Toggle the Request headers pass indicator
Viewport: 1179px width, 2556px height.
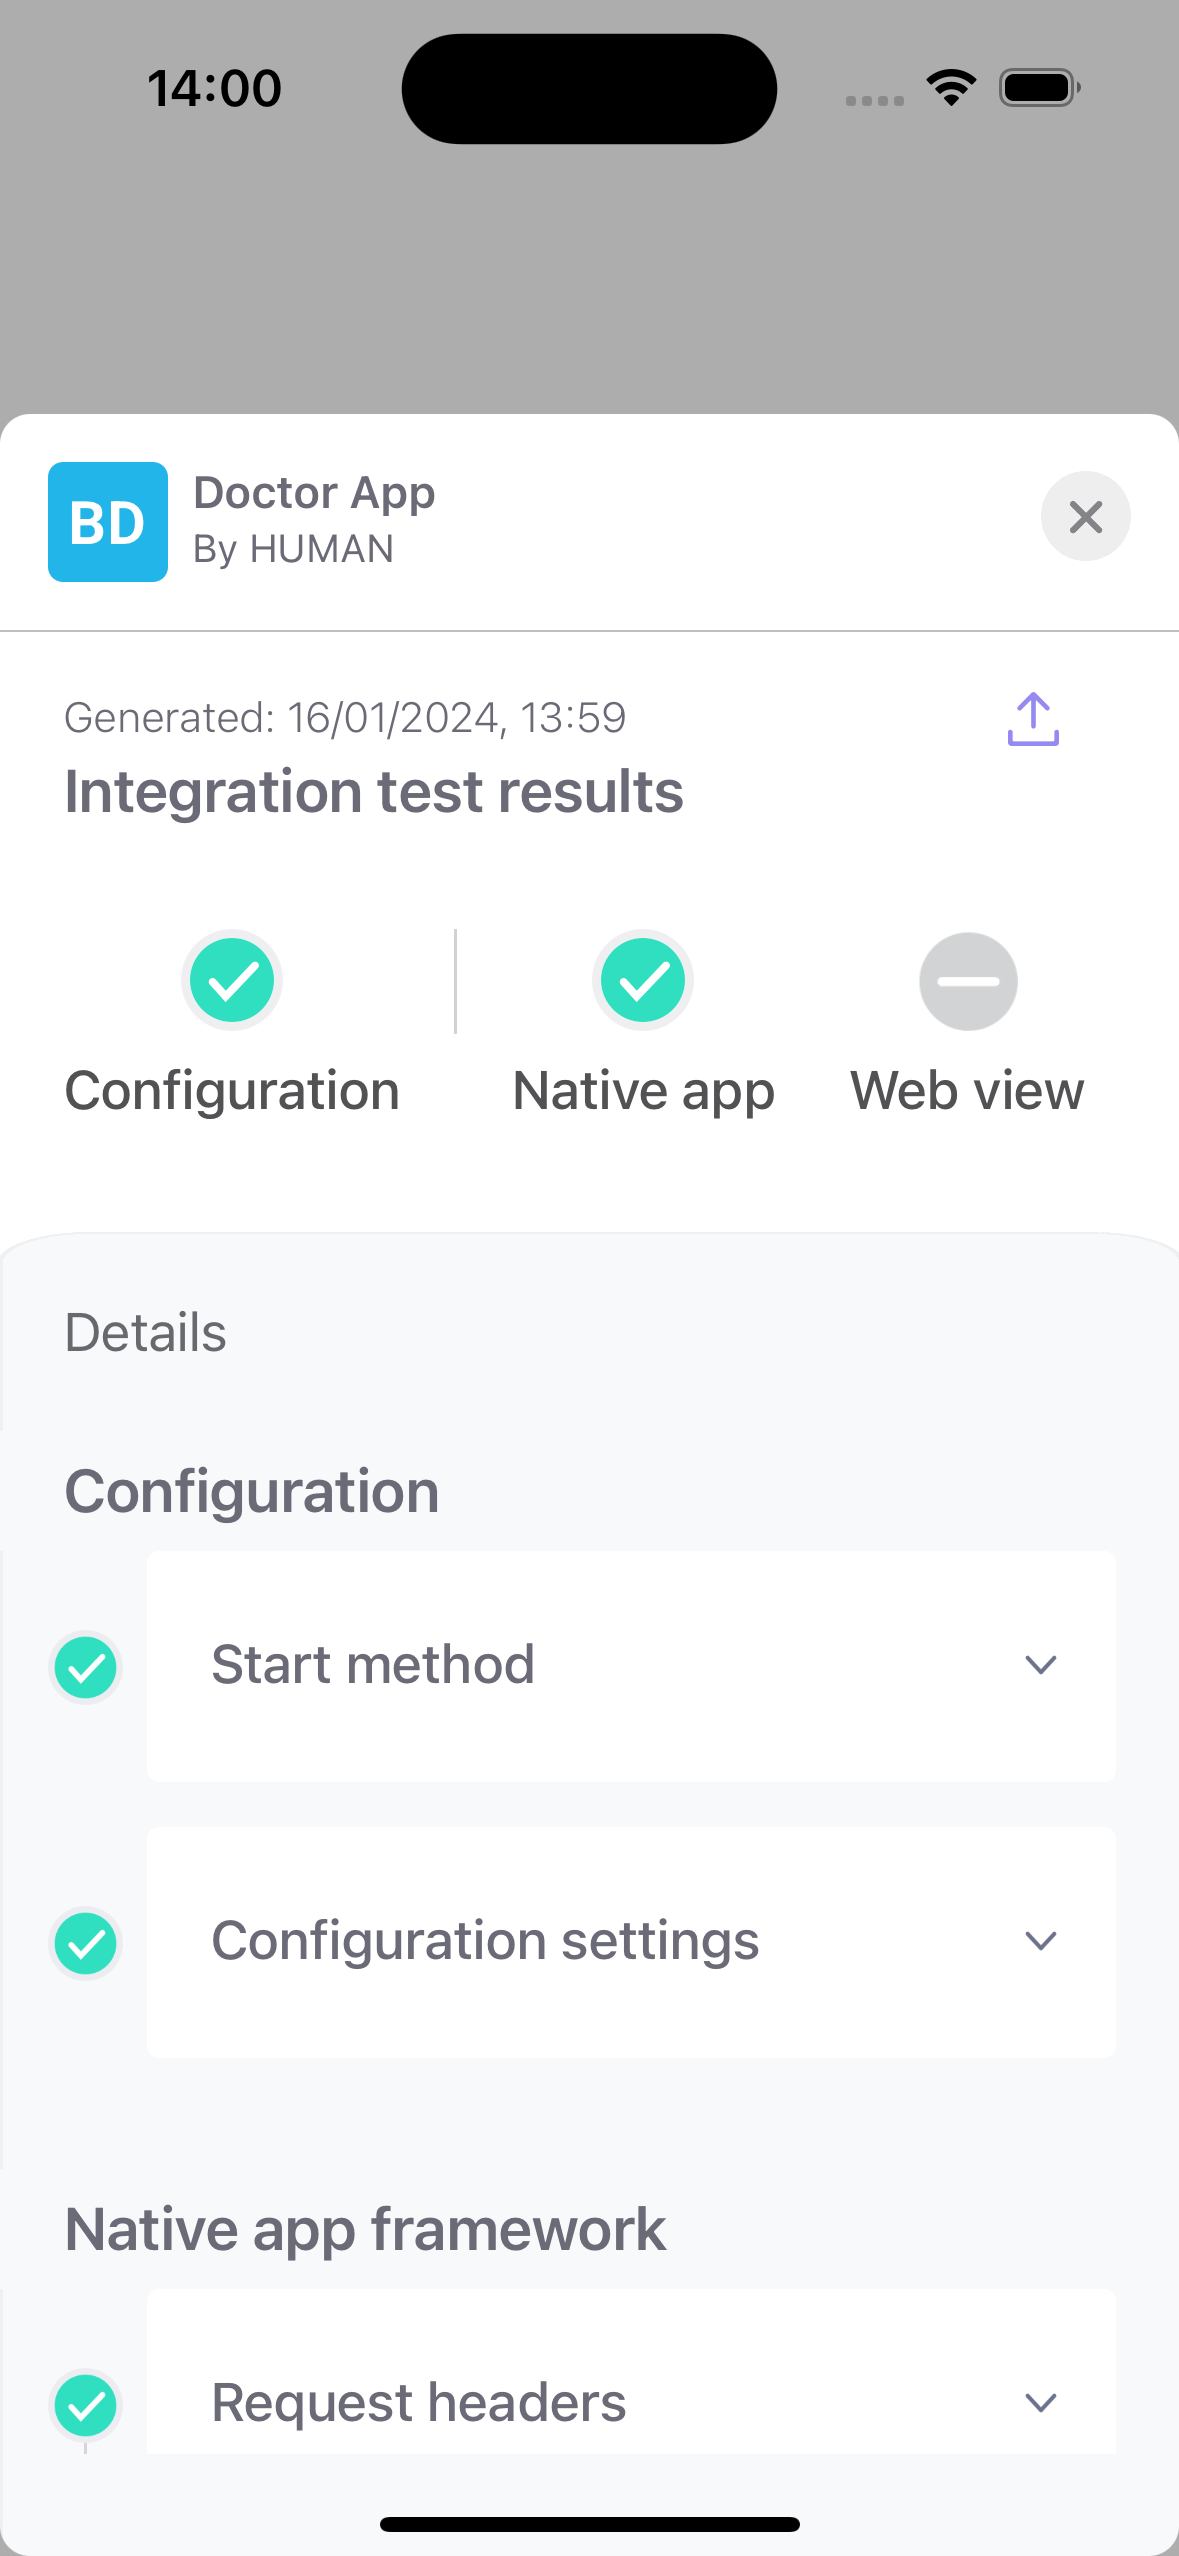85,2404
